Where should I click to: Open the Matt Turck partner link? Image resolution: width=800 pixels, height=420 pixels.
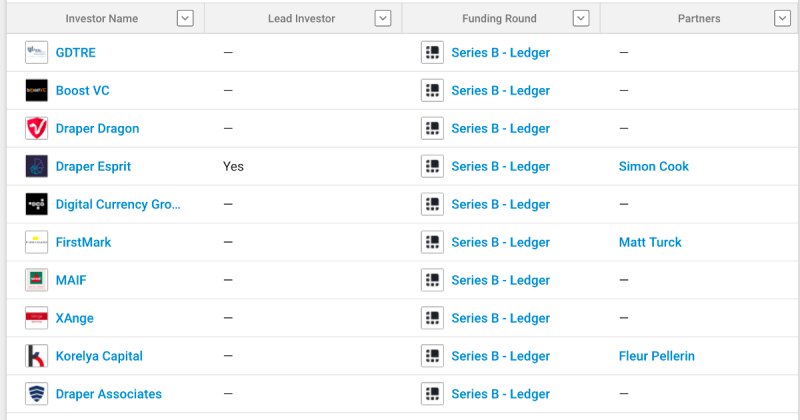point(650,242)
